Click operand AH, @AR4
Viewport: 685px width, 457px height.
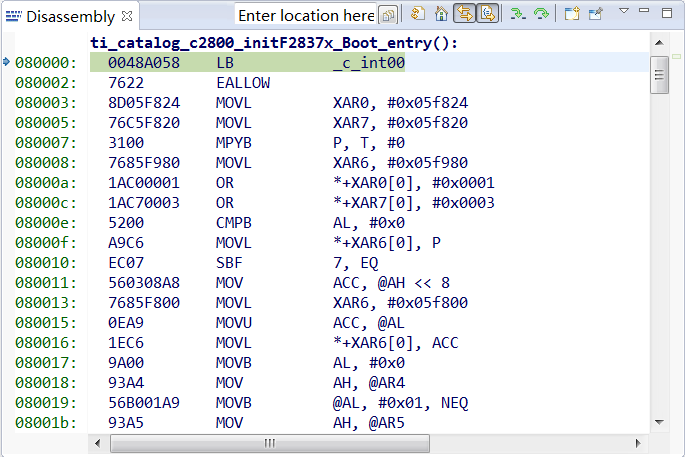click(x=369, y=383)
